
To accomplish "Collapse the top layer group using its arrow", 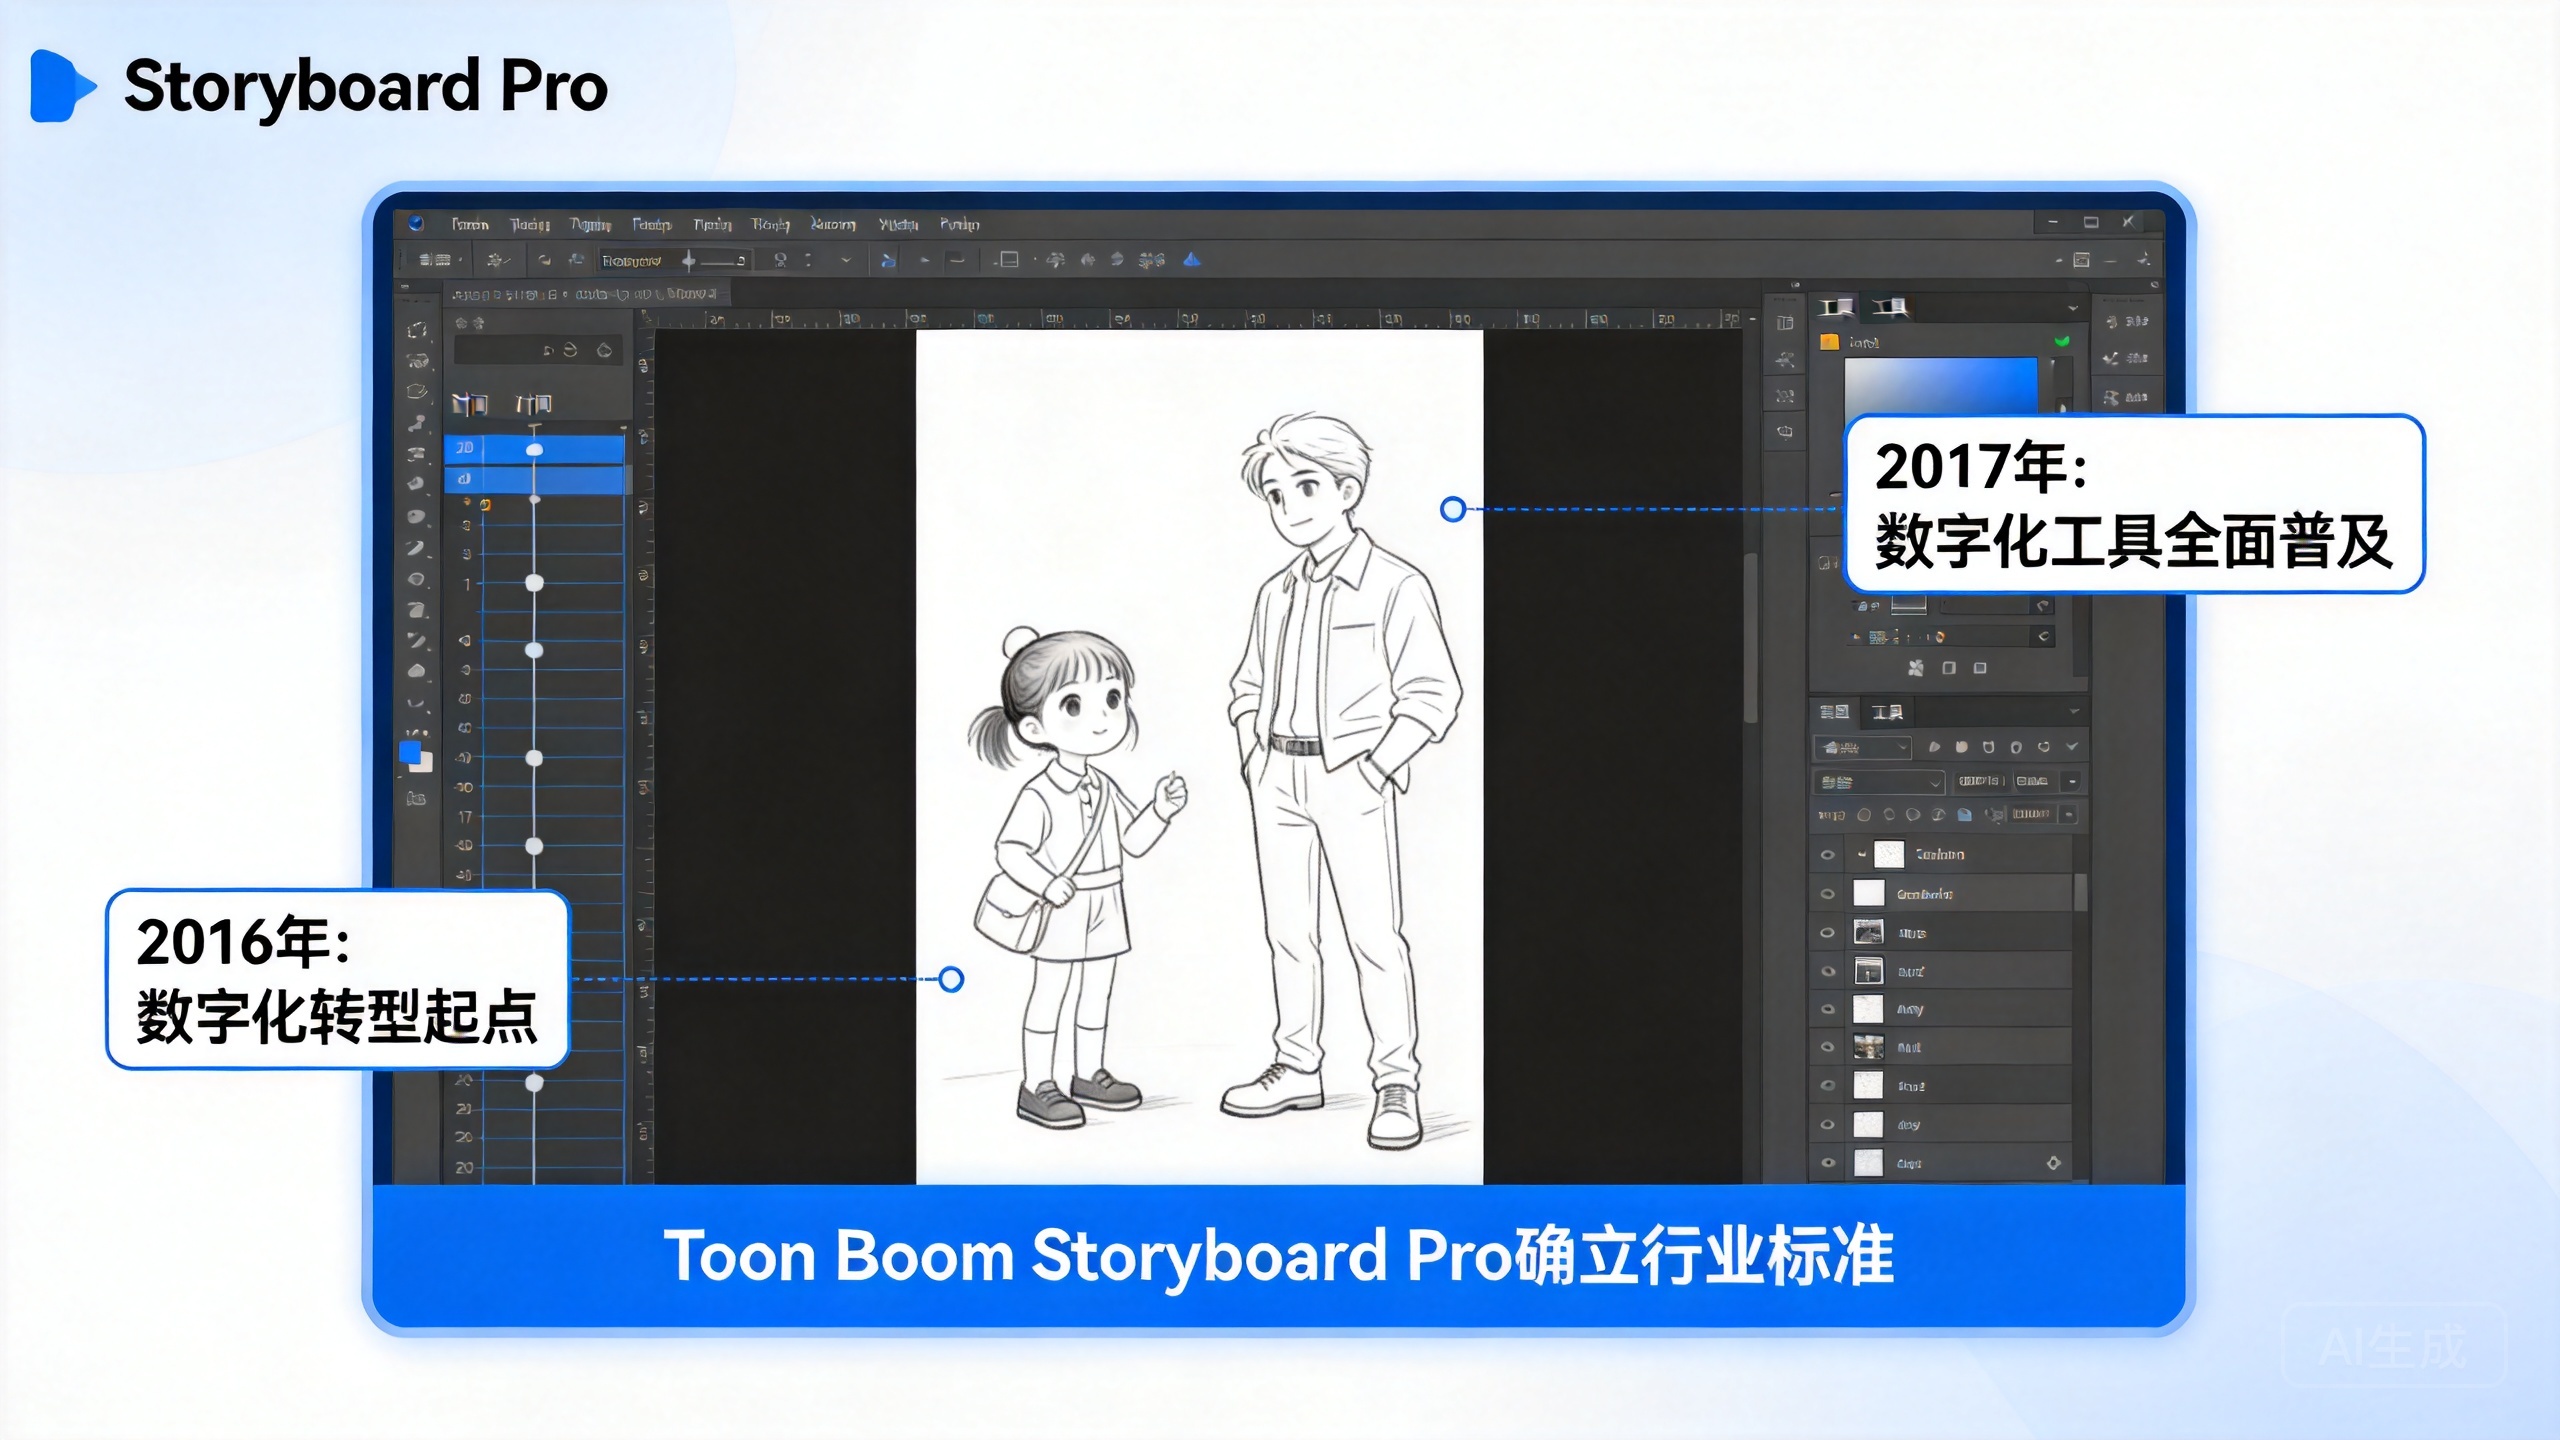I will coord(1861,855).
